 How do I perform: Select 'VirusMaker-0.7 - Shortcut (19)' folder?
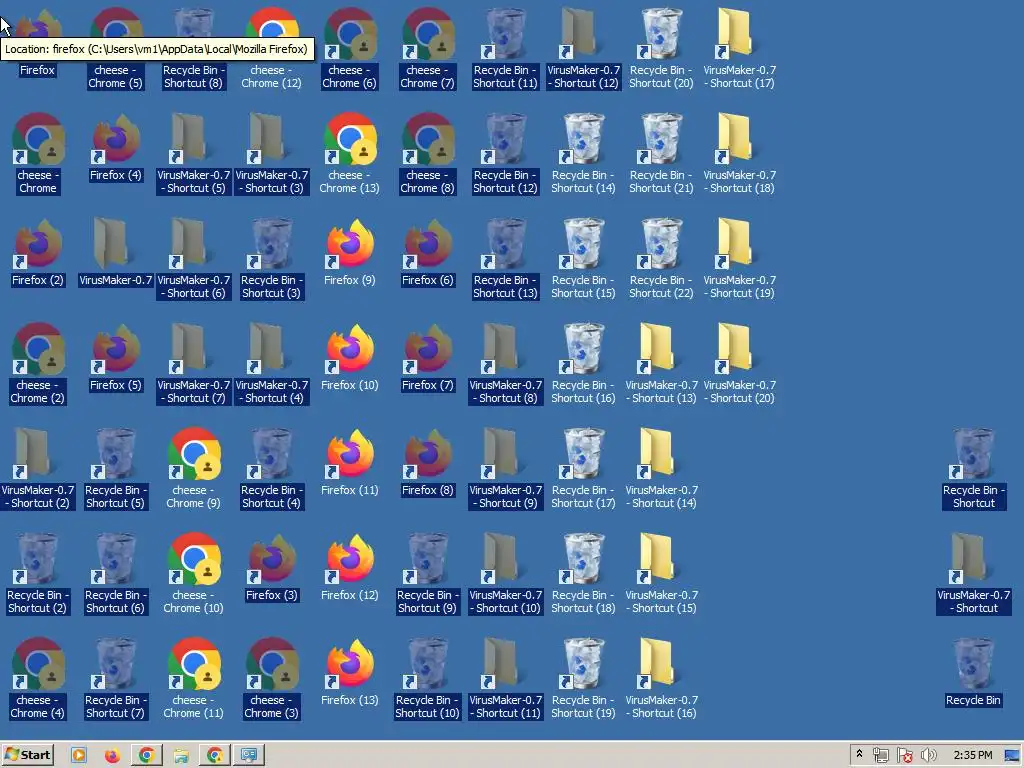739,259
